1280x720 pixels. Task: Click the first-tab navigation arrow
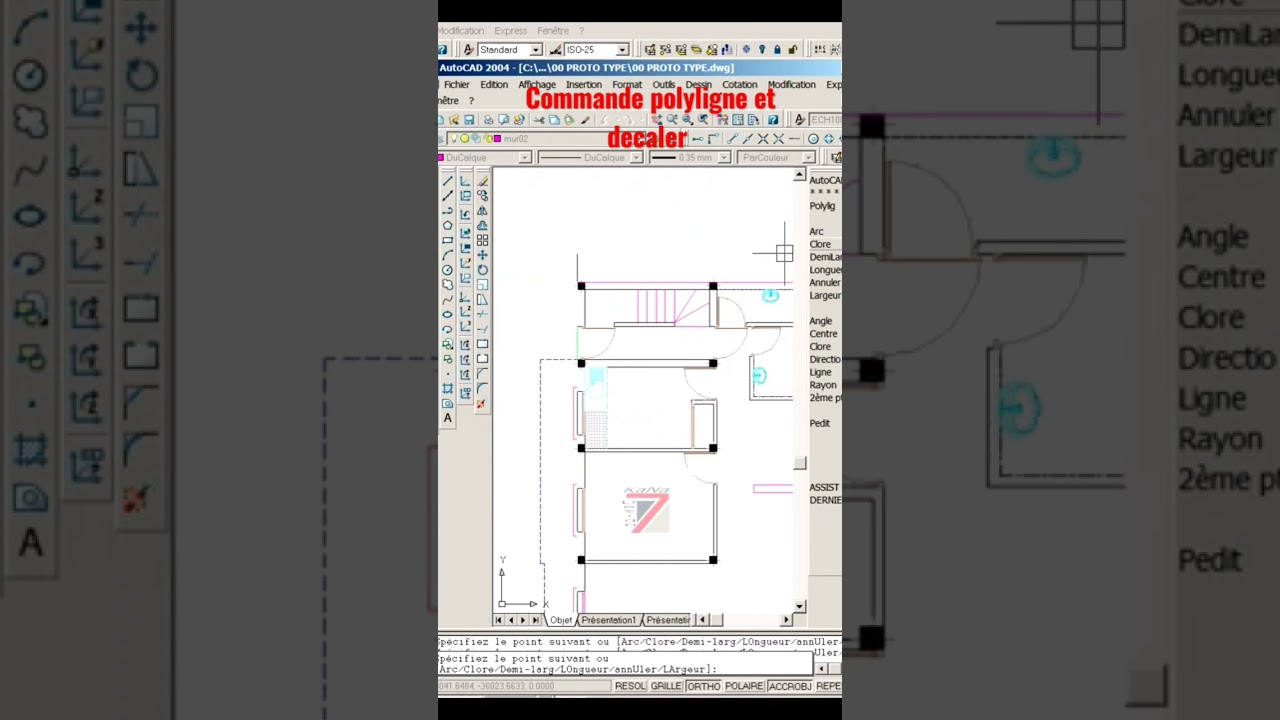pos(499,620)
